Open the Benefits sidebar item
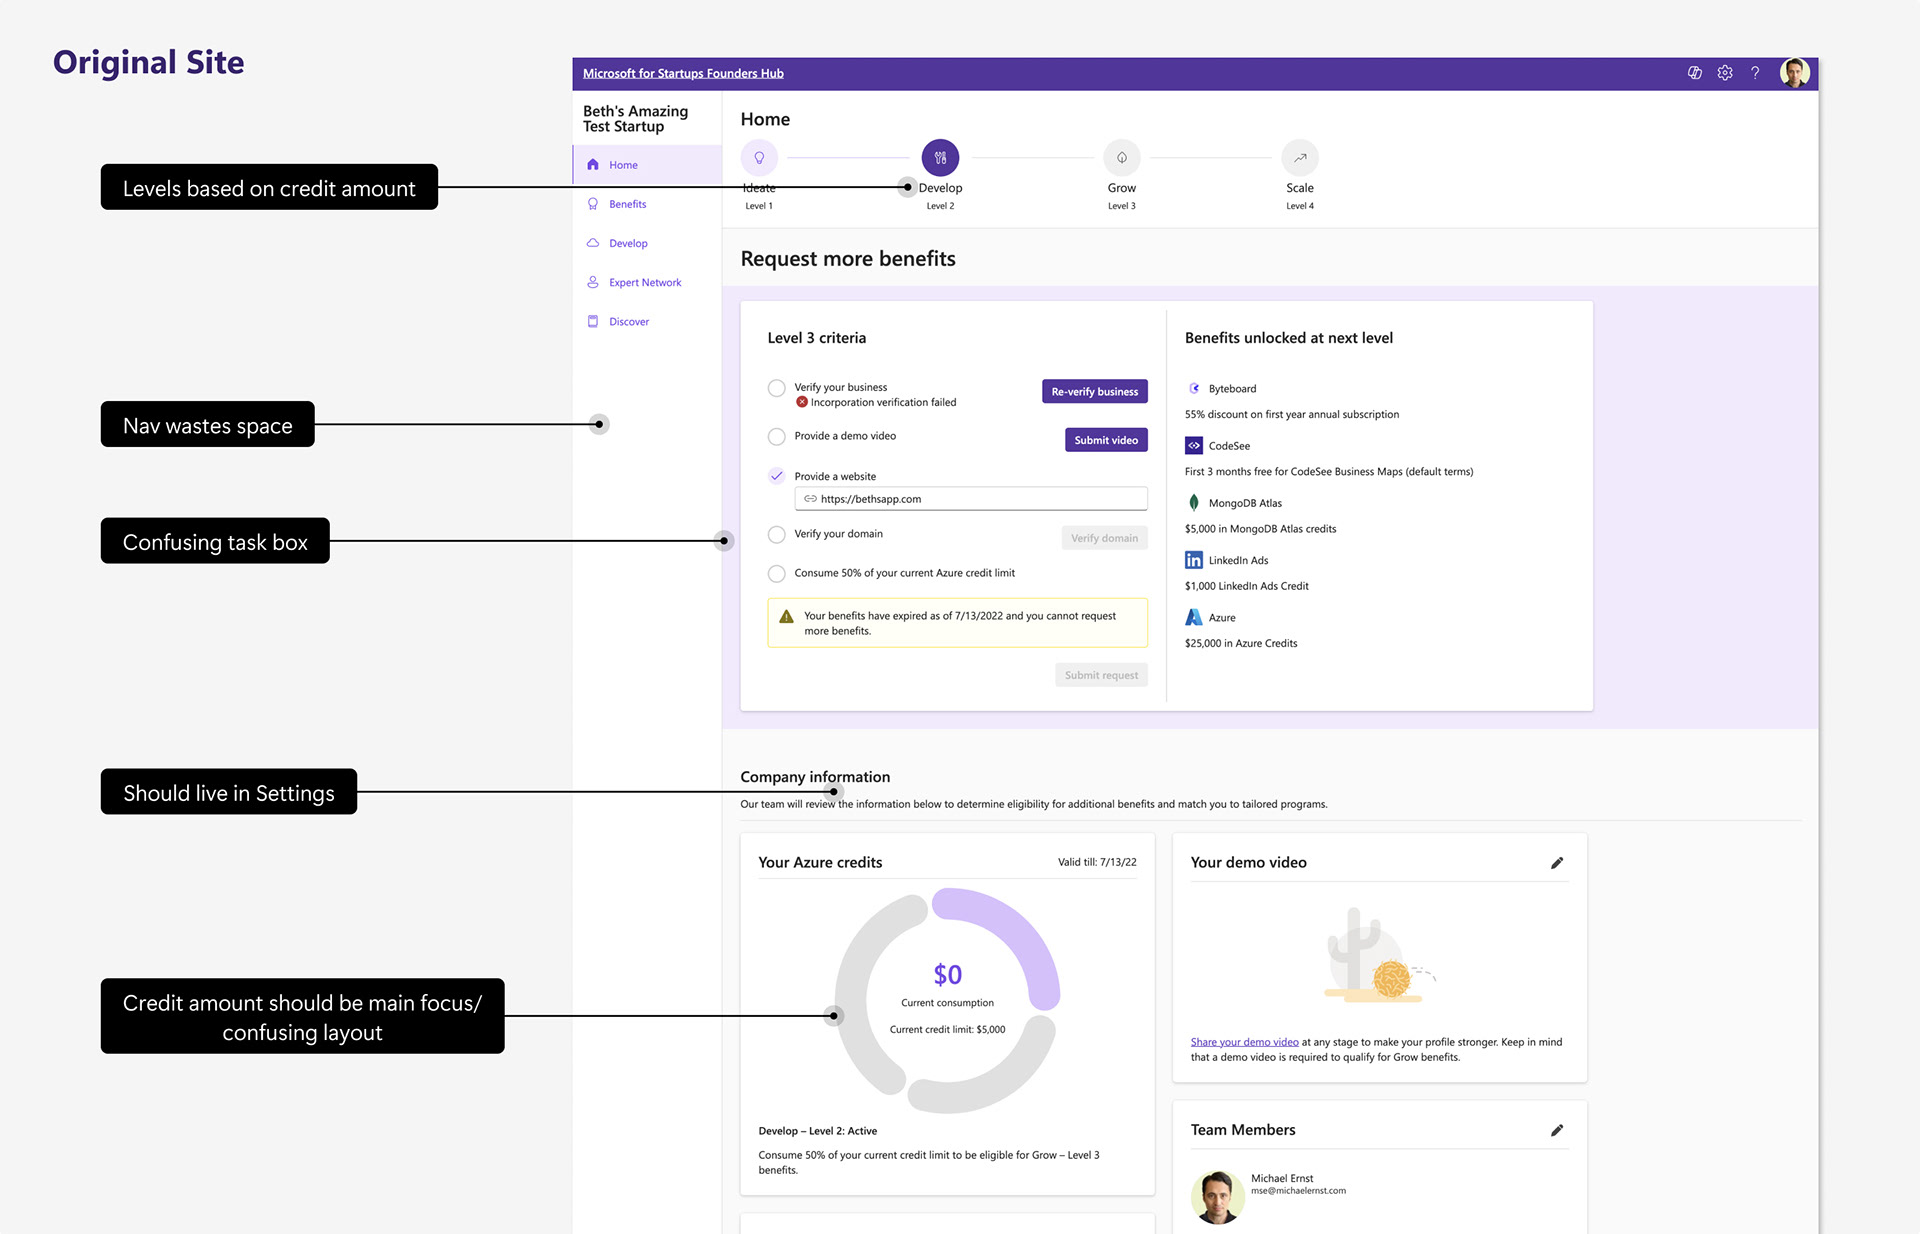The image size is (1920, 1234). click(647, 204)
